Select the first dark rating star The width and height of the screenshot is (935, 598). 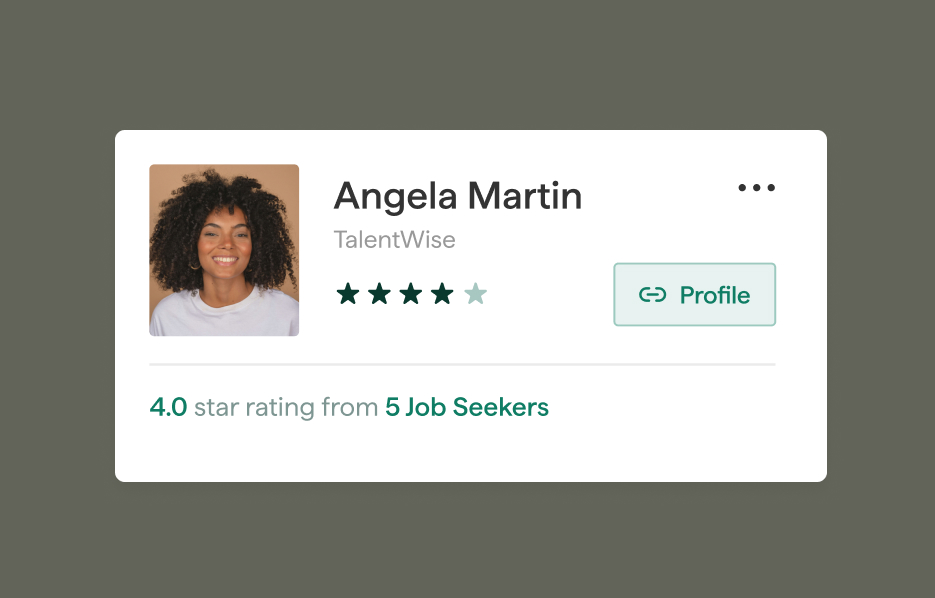click(x=348, y=294)
